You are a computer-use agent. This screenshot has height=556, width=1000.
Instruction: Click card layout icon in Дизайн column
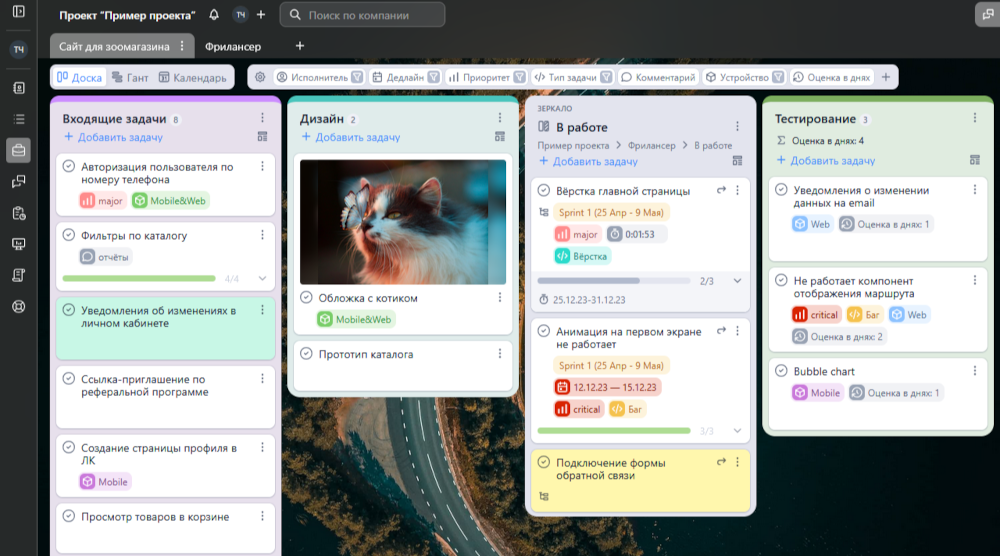[x=500, y=136]
